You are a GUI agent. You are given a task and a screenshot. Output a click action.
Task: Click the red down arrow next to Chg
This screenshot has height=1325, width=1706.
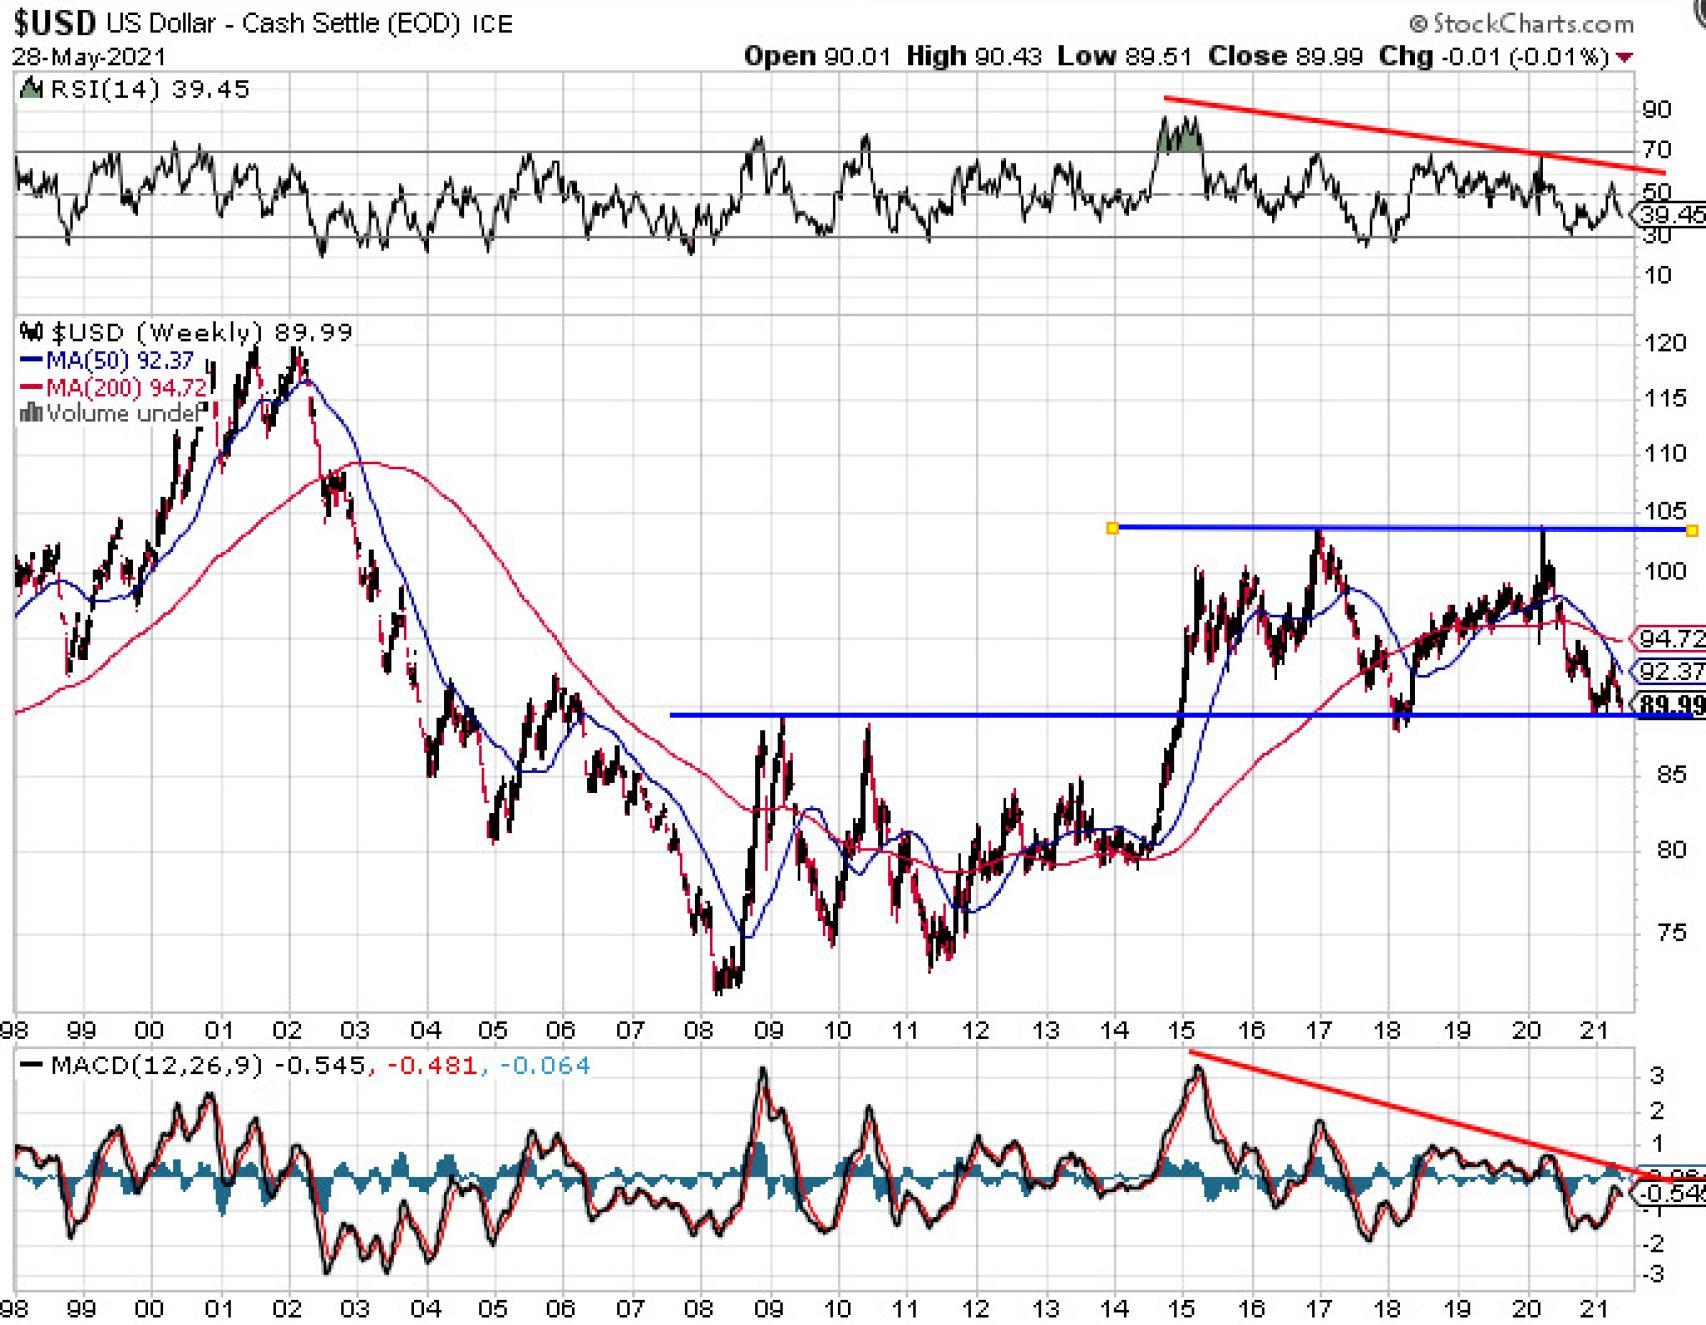point(1625,57)
